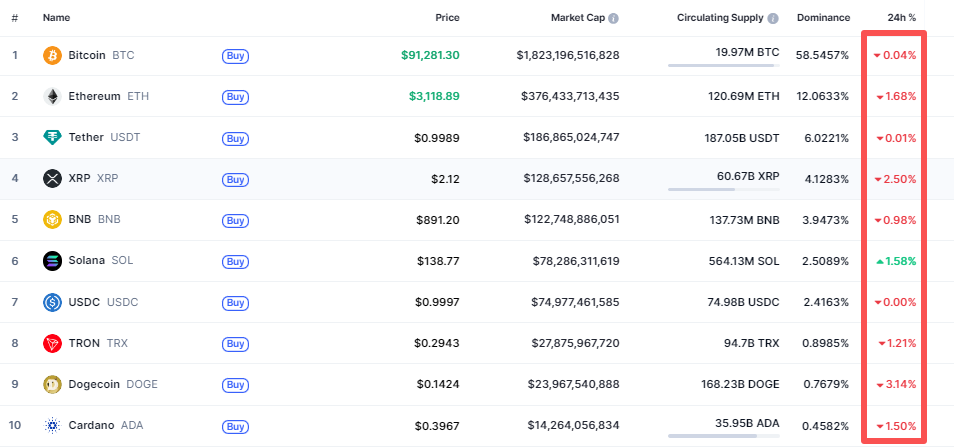
Task: Click the Cardano logo icon
Action: pyautogui.click(x=52, y=425)
